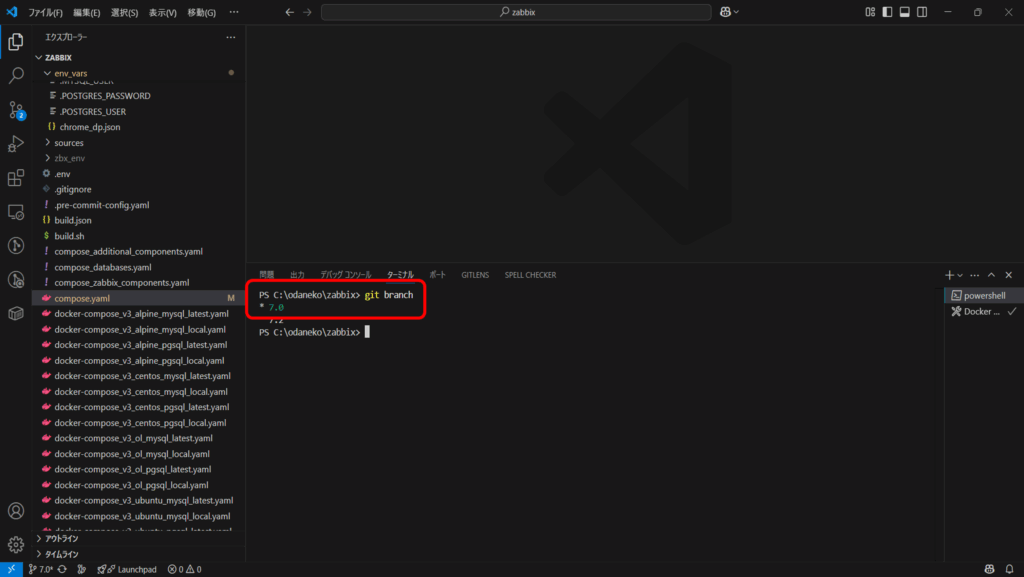The width and height of the screenshot is (1024, 577).
Task: Open the ファイル(F) menu
Action: 45,12
